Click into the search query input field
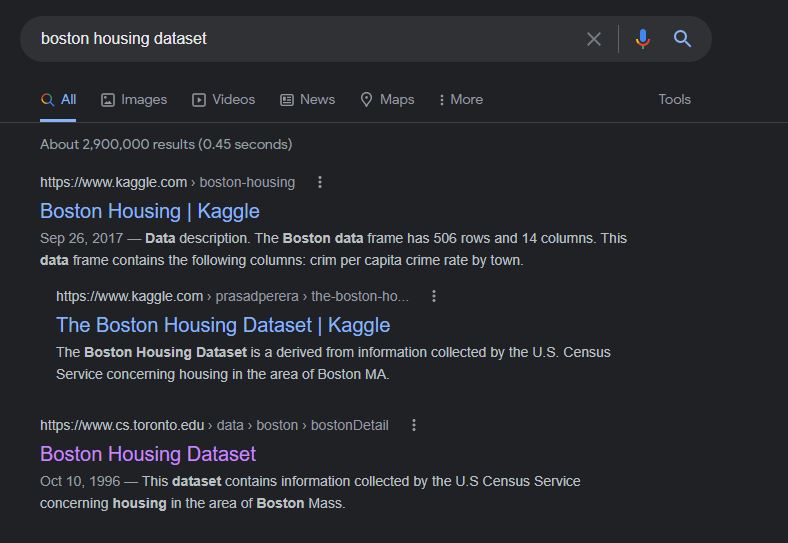788x543 pixels. pos(300,39)
